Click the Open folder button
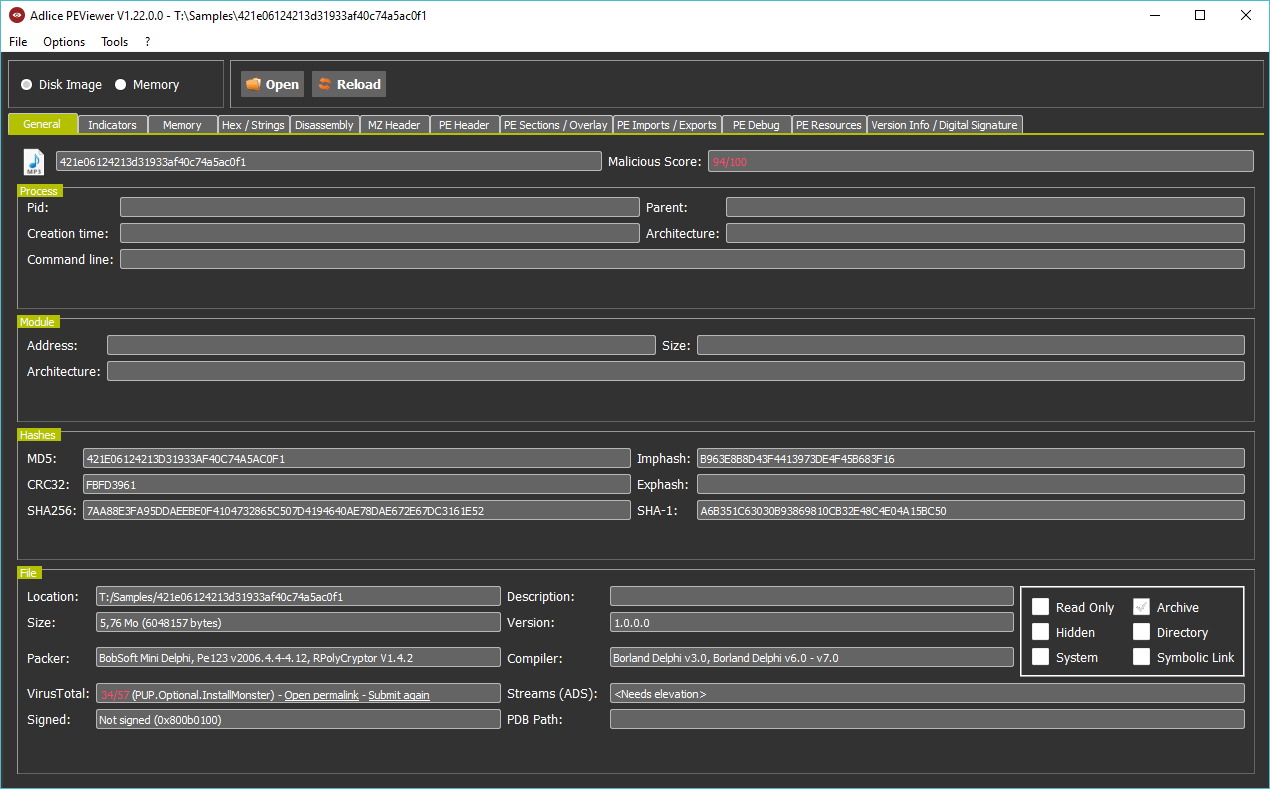 (x=272, y=85)
